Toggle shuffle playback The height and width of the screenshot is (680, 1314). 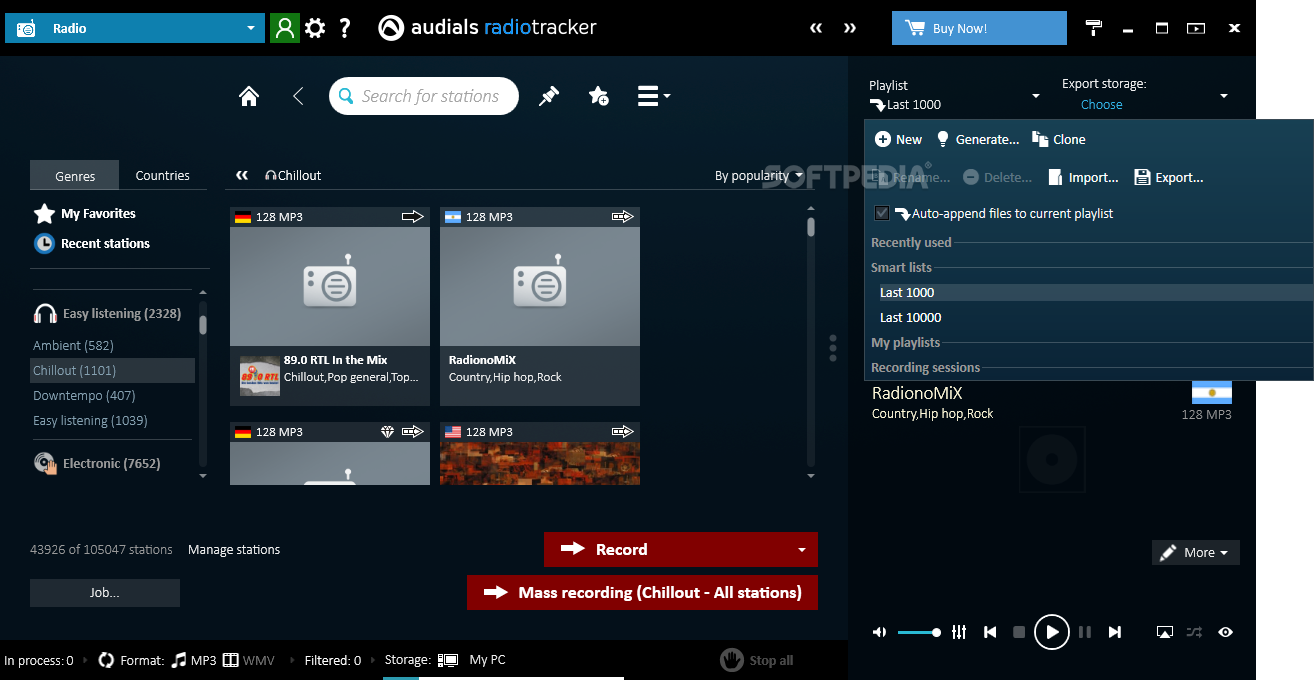1195,632
